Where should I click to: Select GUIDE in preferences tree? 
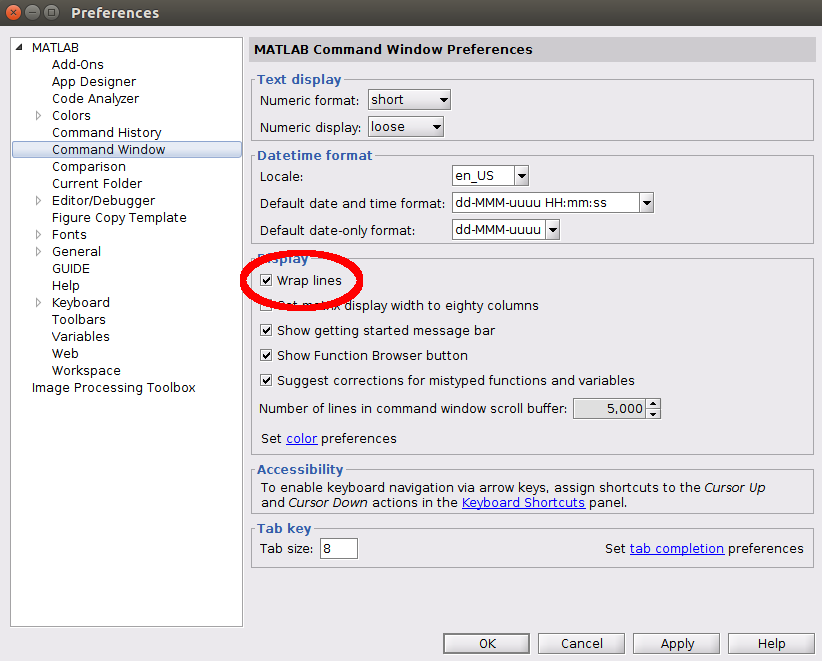[71, 268]
